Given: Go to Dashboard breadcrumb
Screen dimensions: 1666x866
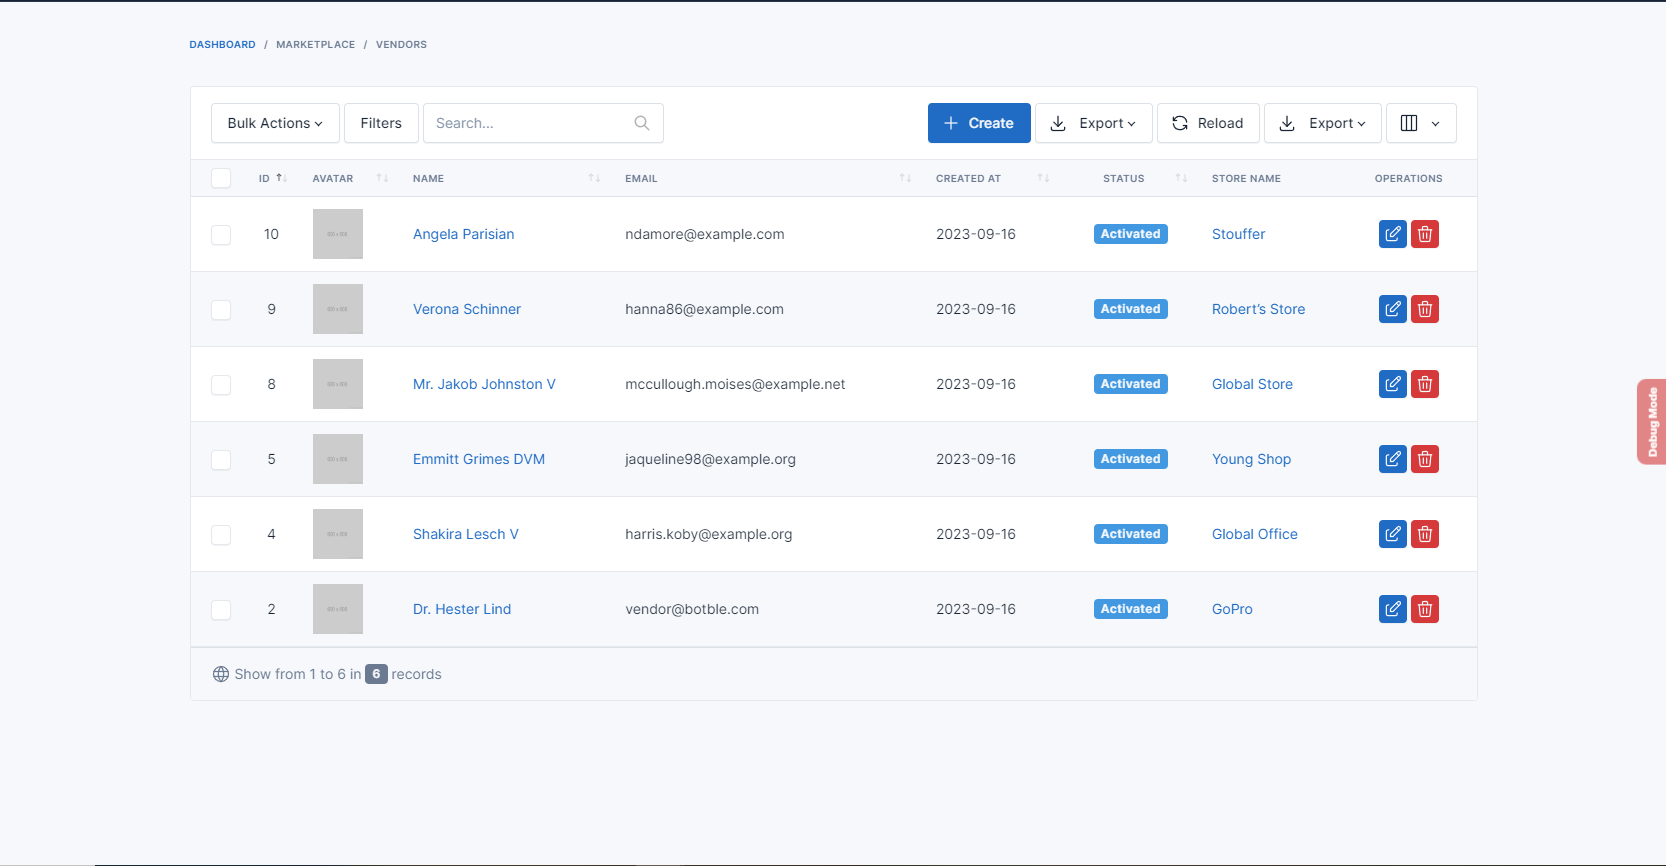Looking at the screenshot, I should (222, 44).
